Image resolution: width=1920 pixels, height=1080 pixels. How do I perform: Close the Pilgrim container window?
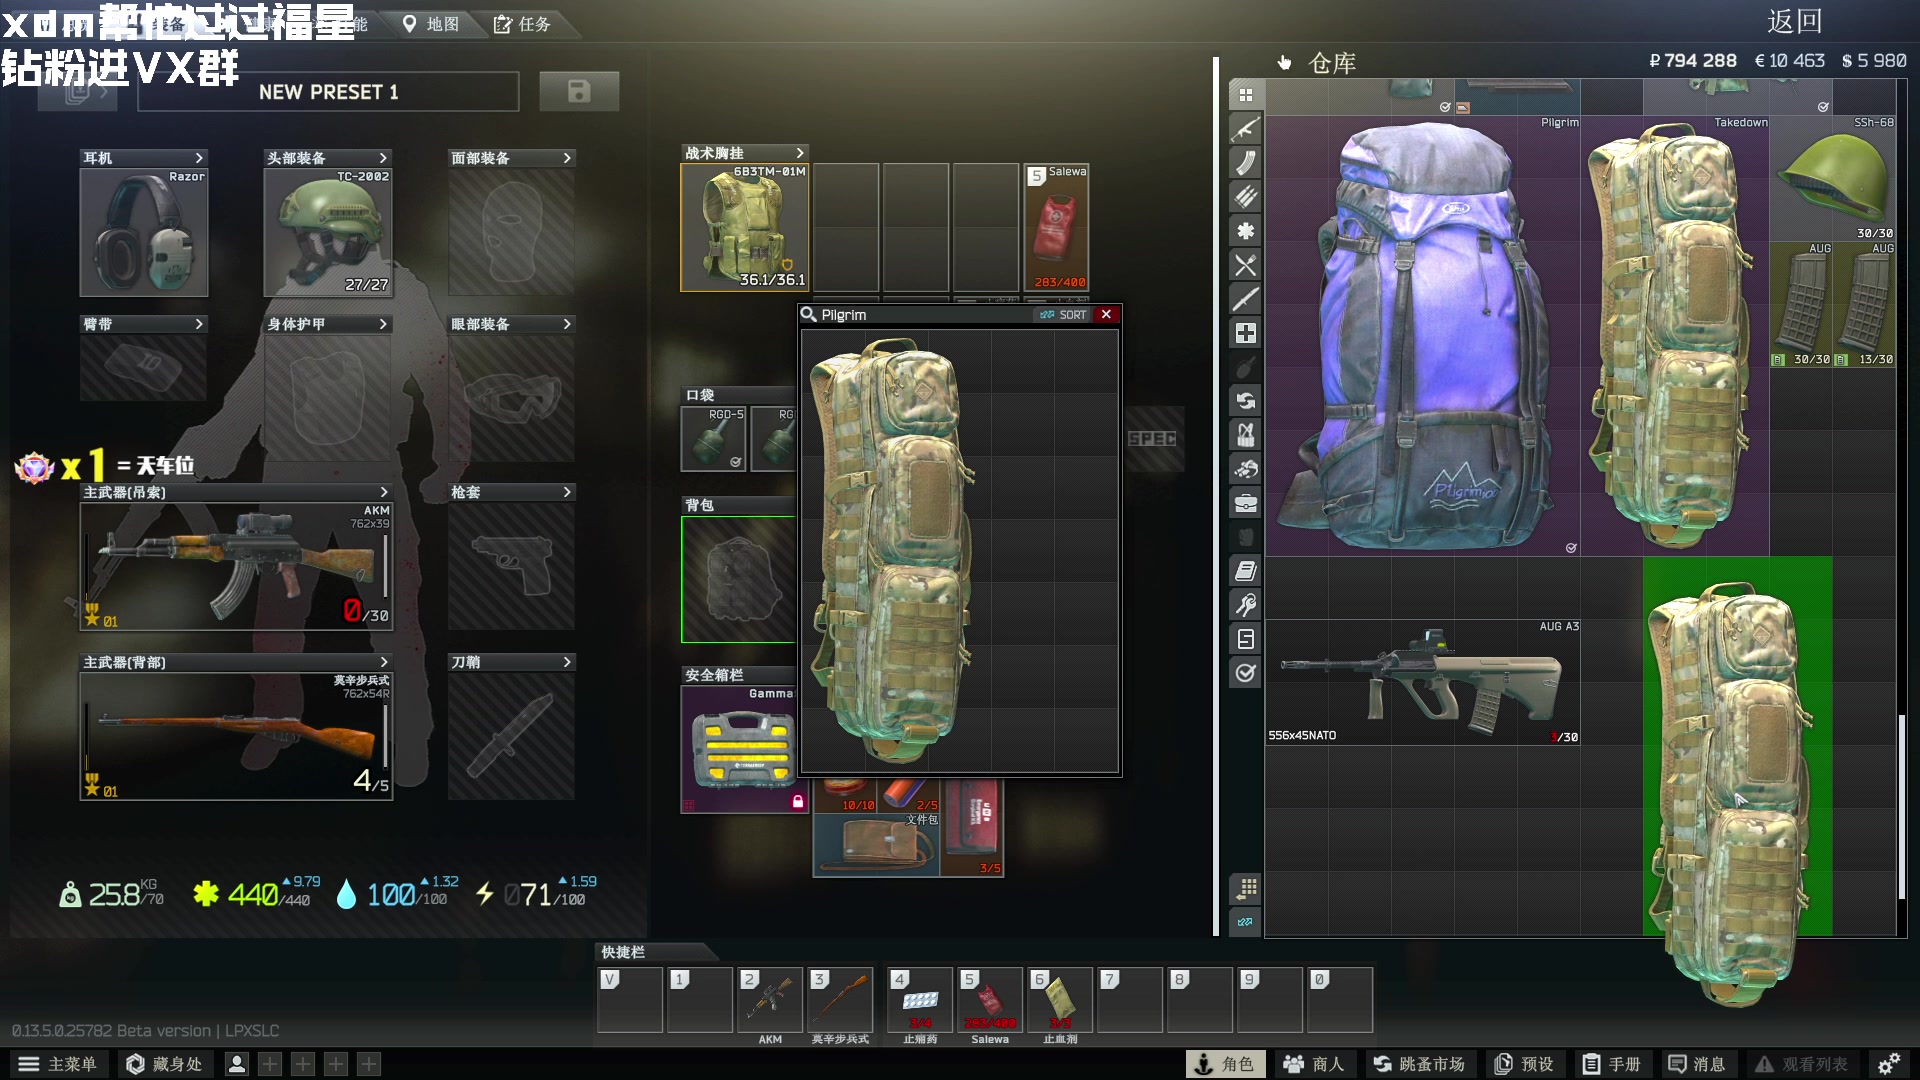1106,315
